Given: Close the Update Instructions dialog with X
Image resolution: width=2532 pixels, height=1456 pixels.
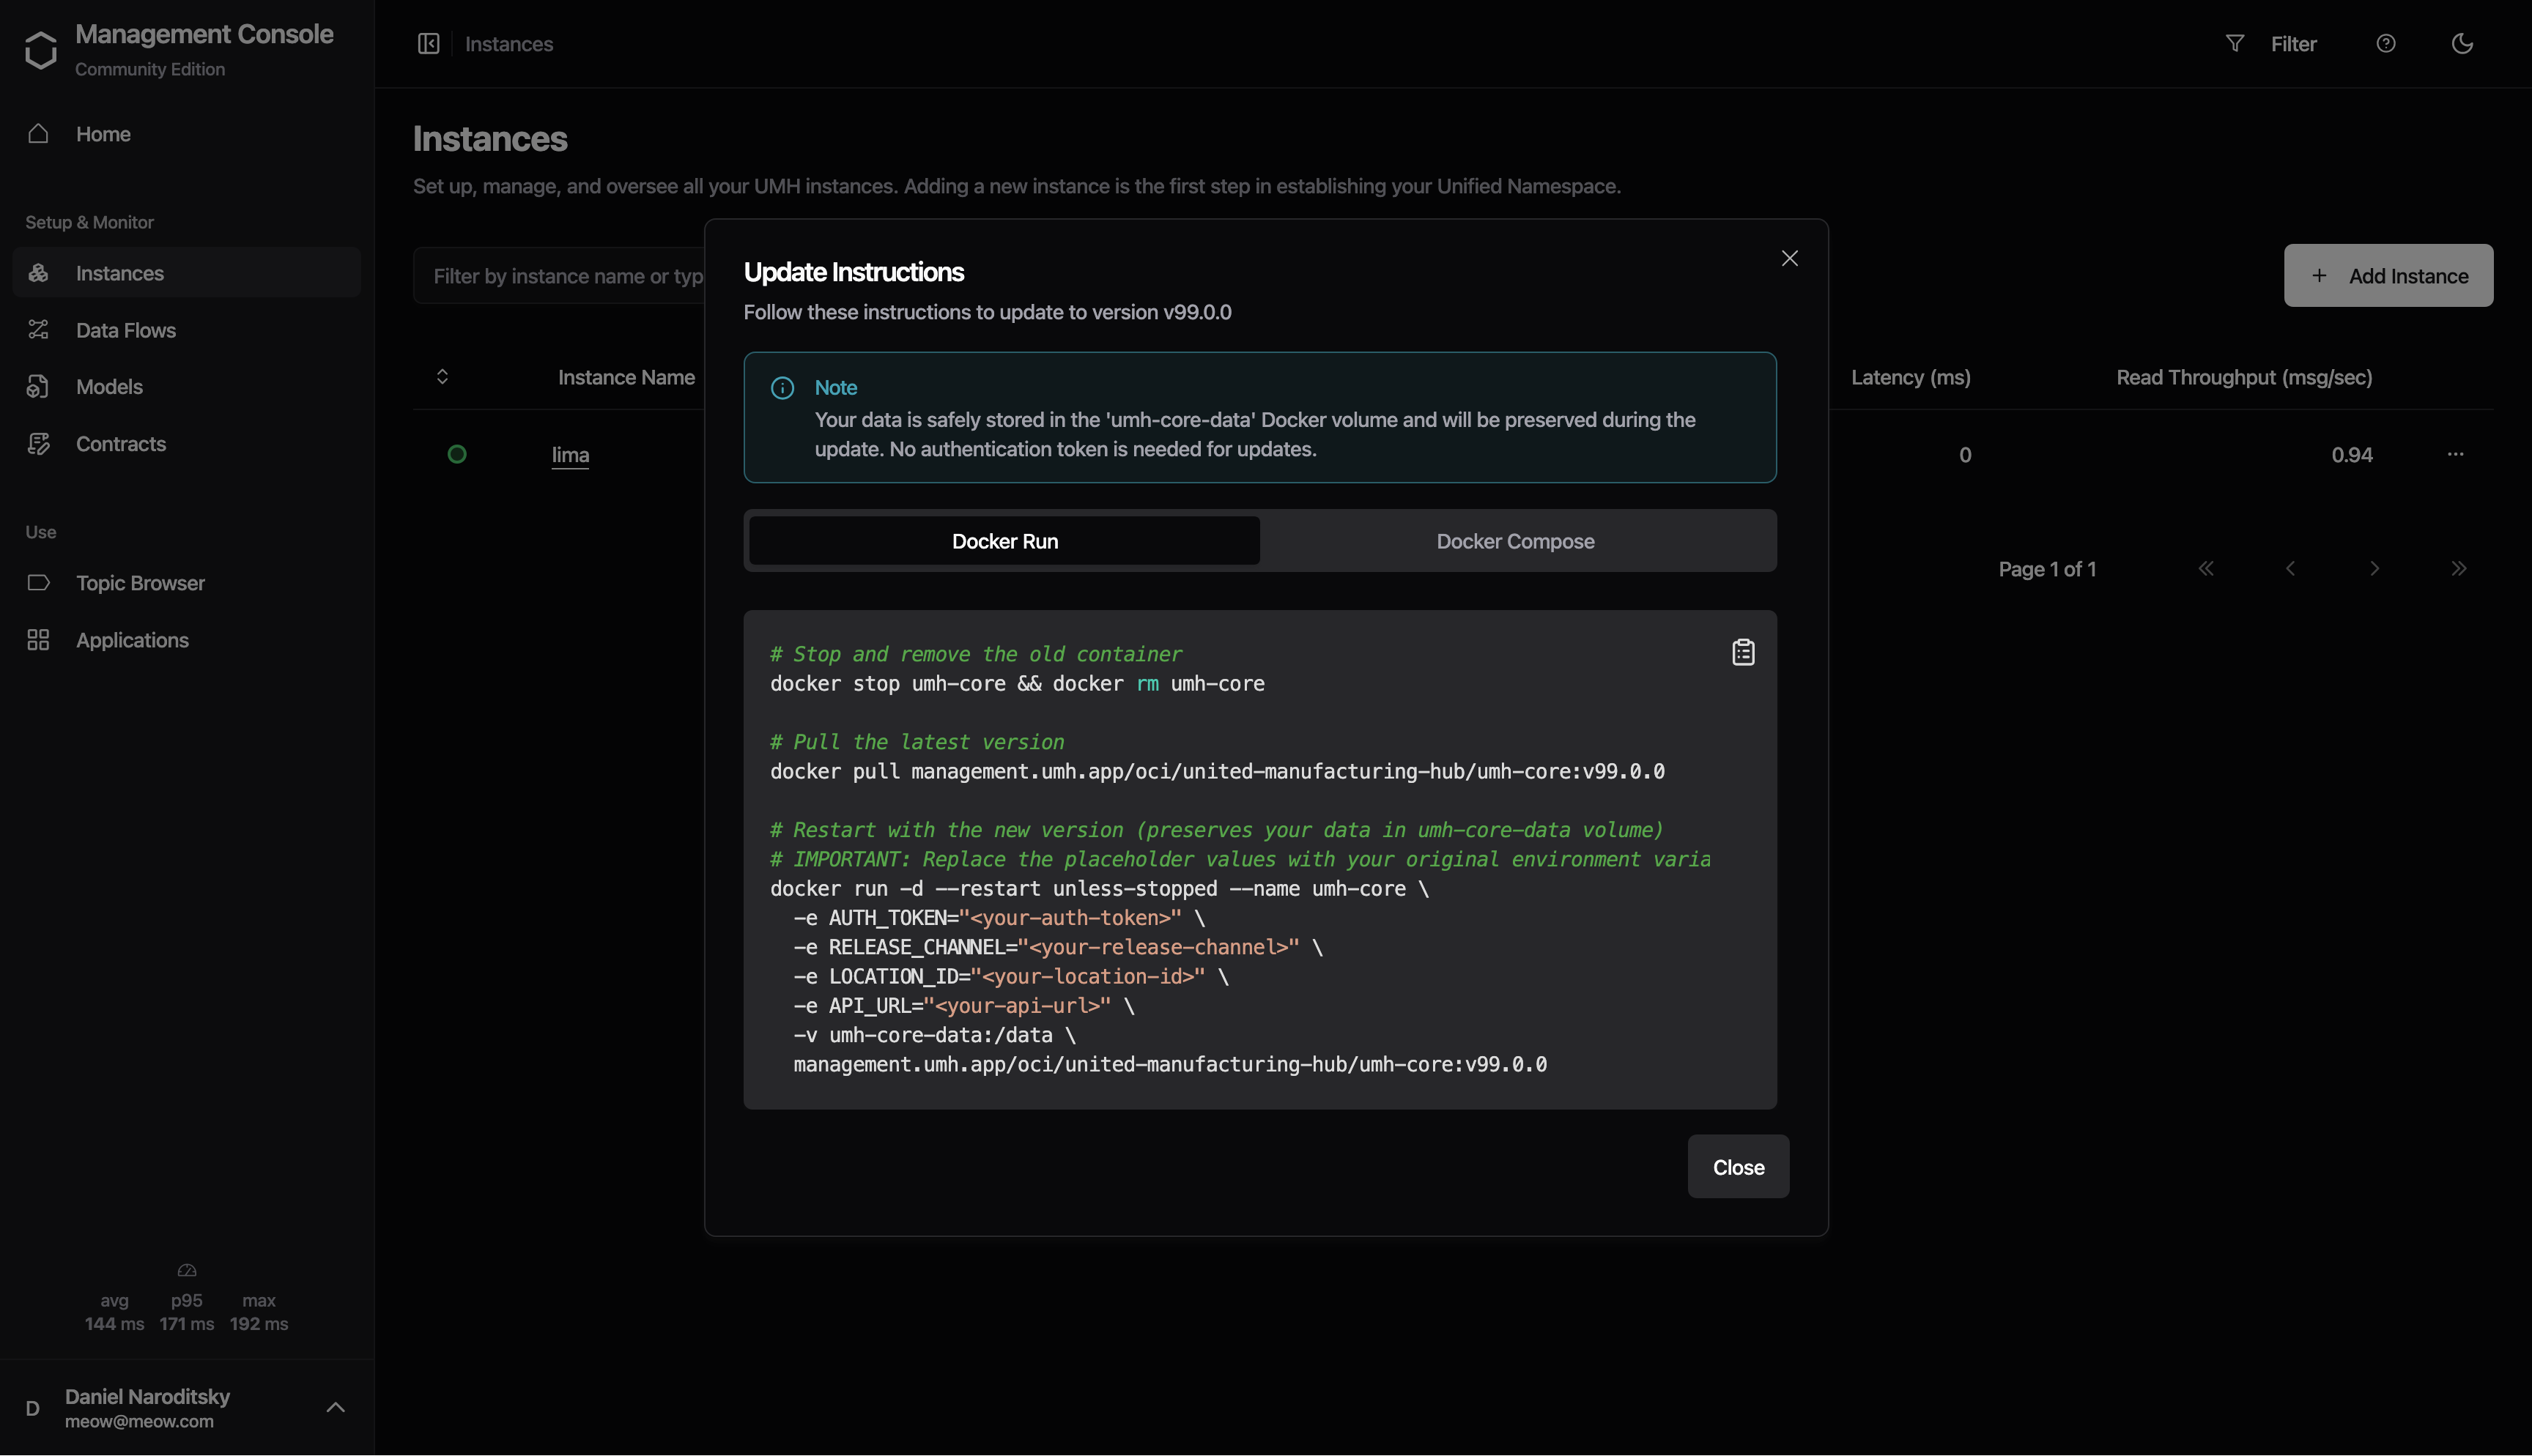Looking at the screenshot, I should click(1790, 259).
